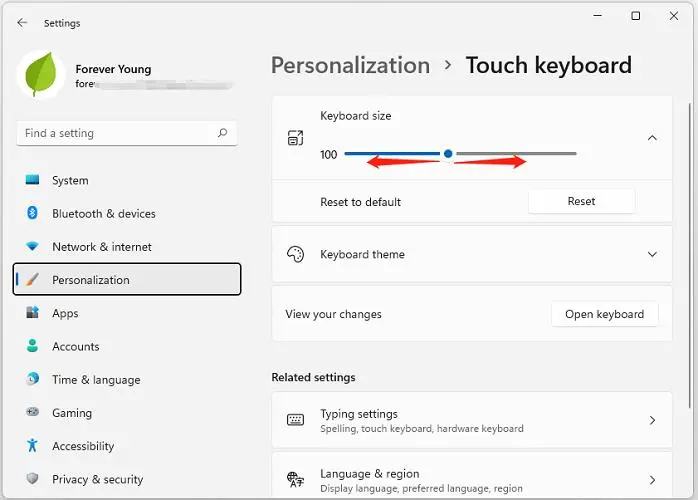Click the gray part of size slider track
This screenshot has height=500, width=698.
click(516, 154)
